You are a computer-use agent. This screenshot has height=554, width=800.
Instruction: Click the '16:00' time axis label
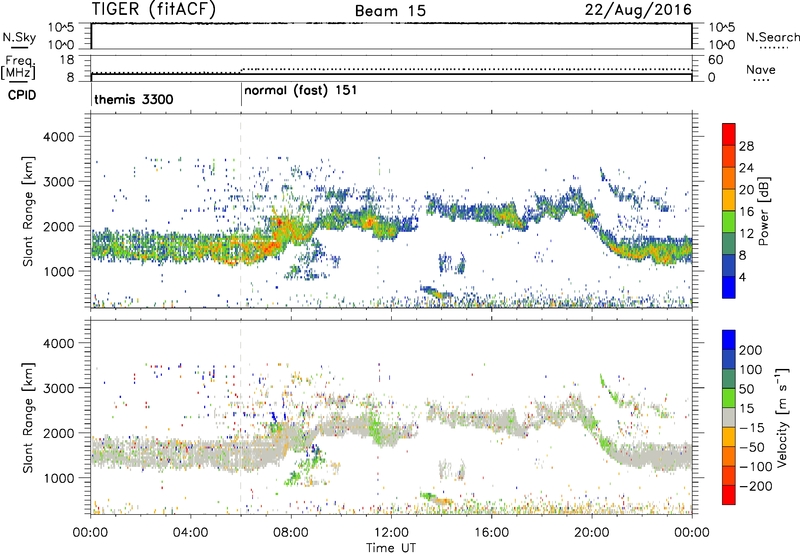(x=491, y=533)
